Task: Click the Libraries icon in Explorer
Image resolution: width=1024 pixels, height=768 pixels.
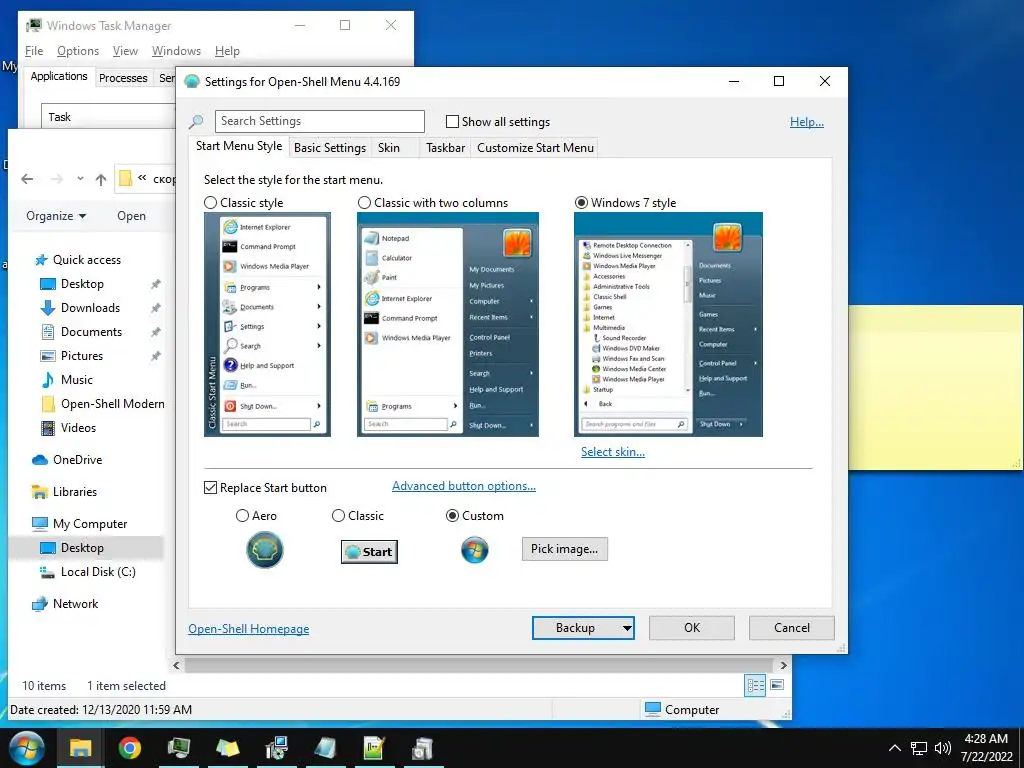Action: point(40,492)
